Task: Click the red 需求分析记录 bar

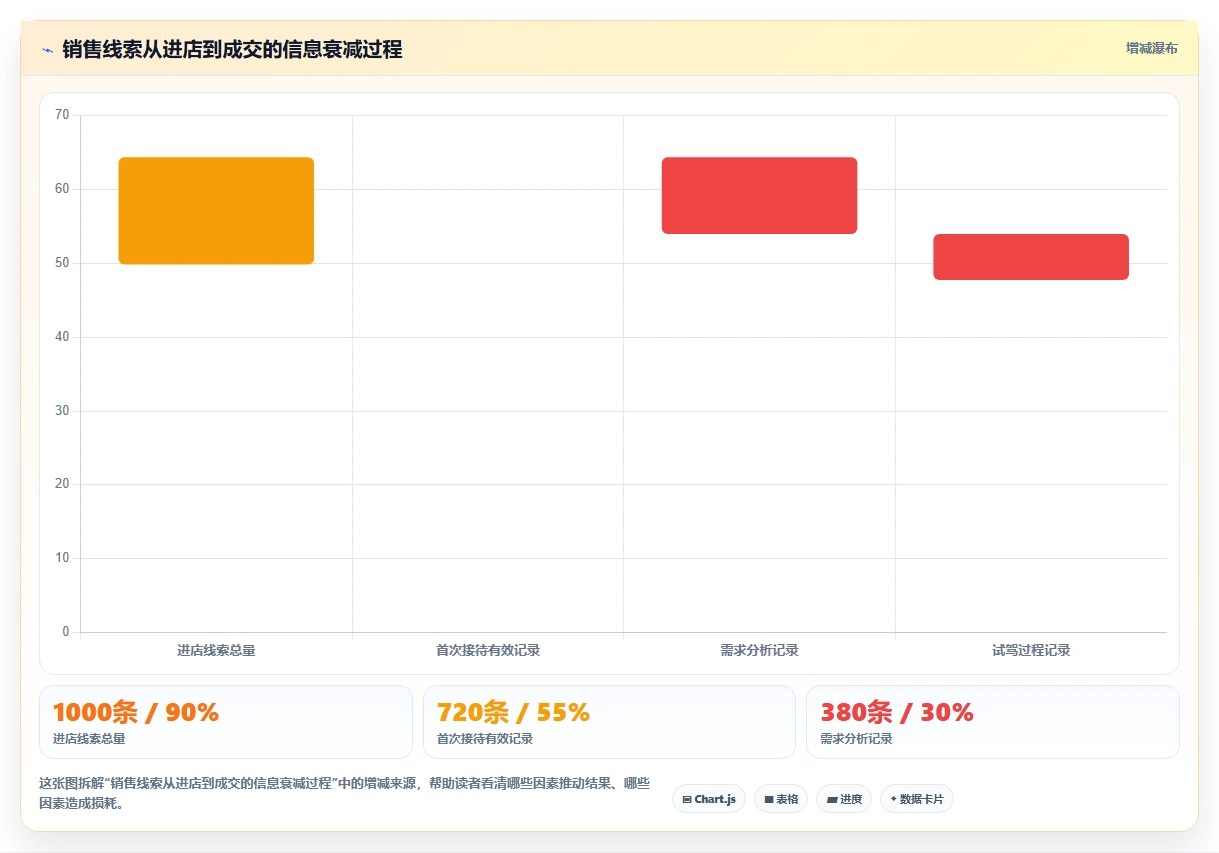Action: pyautogui.click(x=759, y=196)
